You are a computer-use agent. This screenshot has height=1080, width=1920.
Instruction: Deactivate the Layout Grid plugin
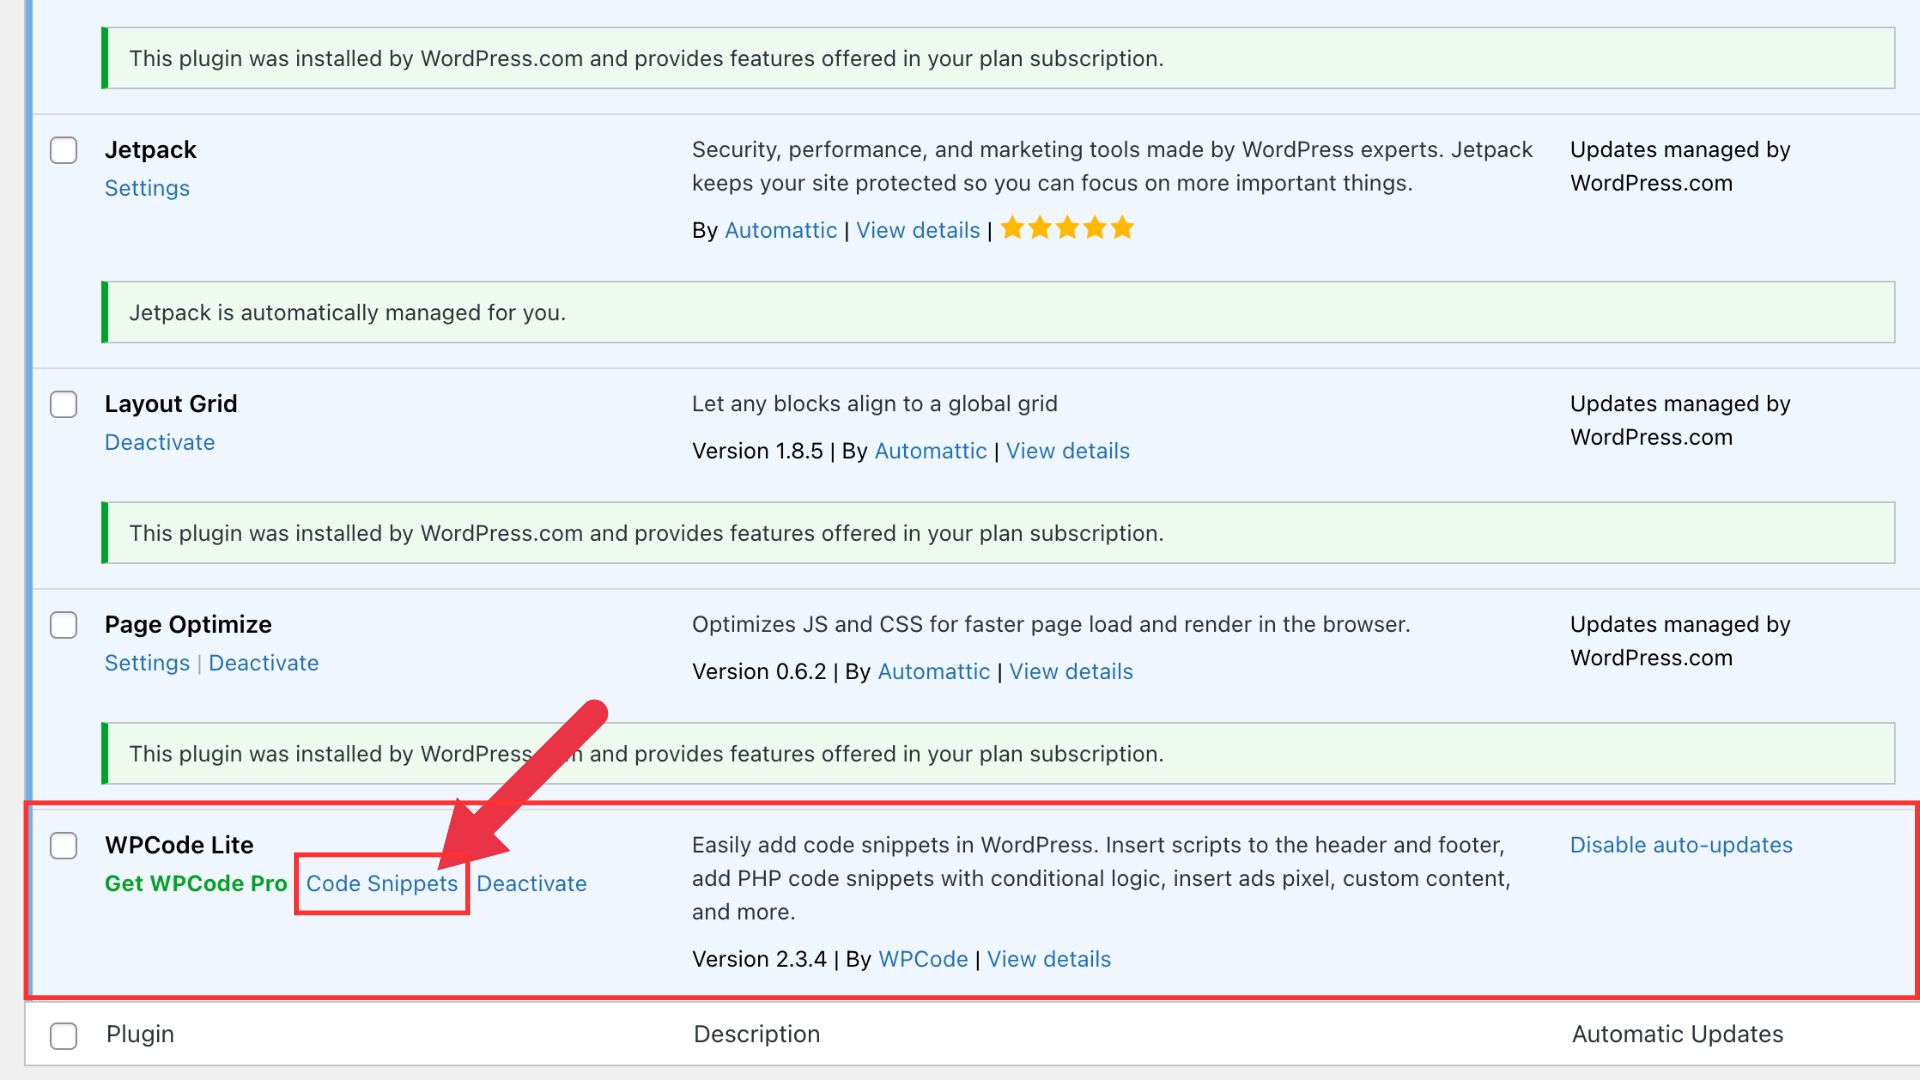[160, 442]
